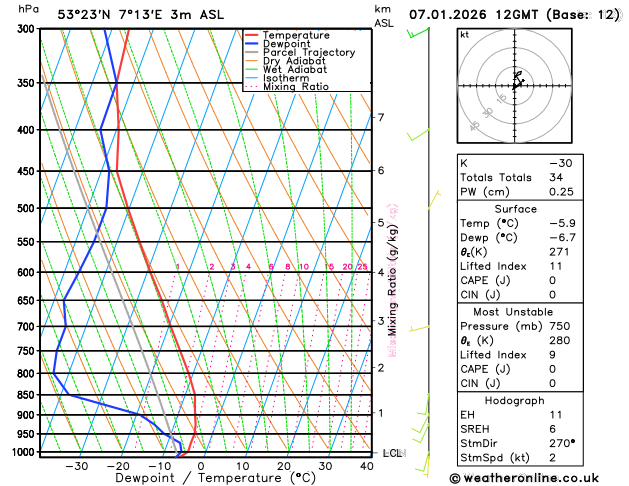Click the 900 hPa pressure label

point(28,415)
